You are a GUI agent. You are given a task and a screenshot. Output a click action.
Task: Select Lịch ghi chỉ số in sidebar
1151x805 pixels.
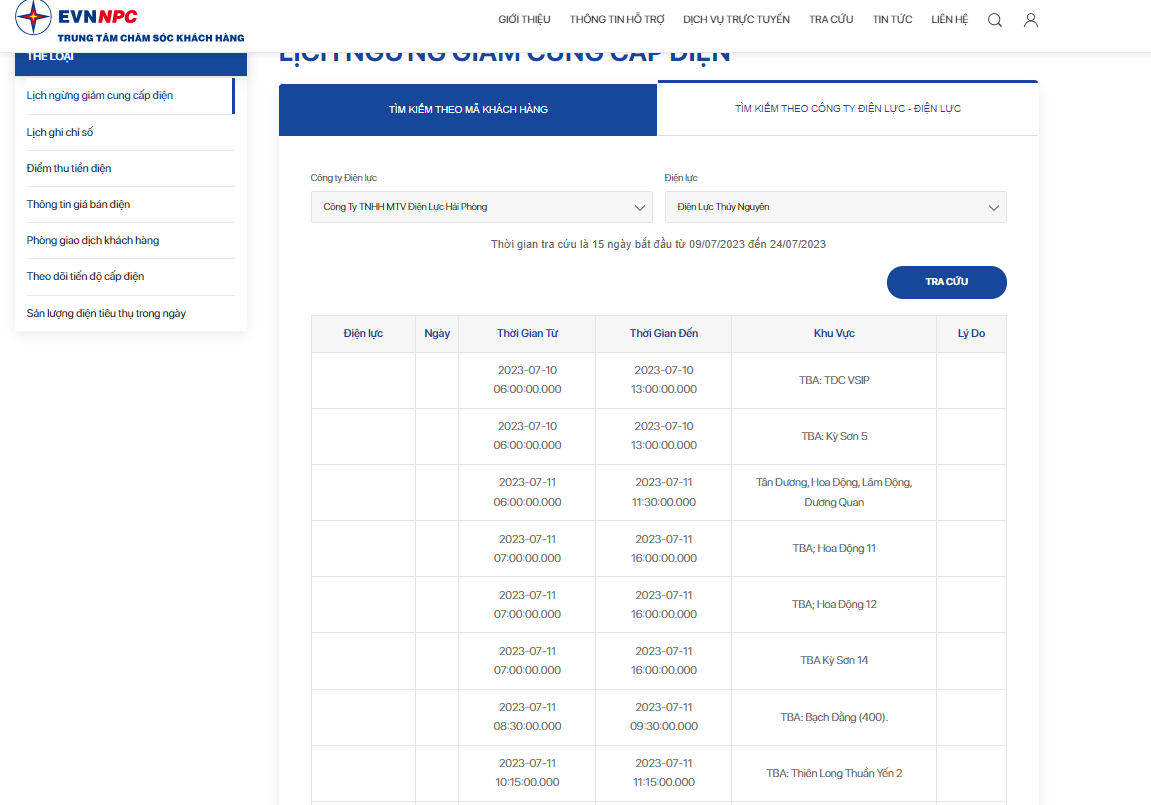click(x=59, y=132)
